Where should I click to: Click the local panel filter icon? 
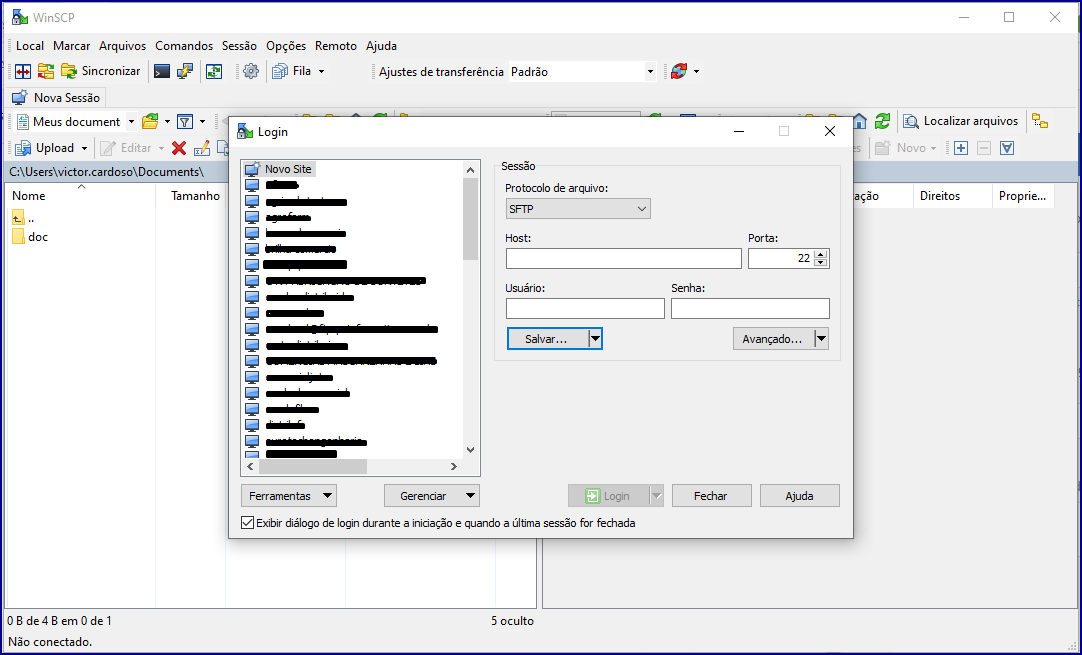tap(185, 122)
